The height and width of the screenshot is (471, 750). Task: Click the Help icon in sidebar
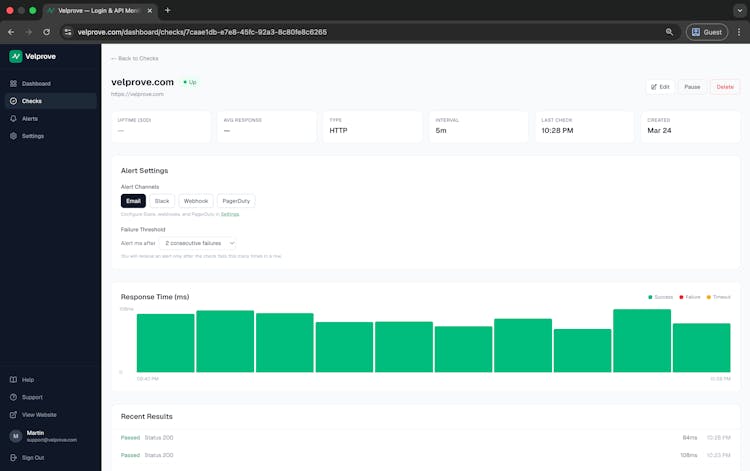13,380
